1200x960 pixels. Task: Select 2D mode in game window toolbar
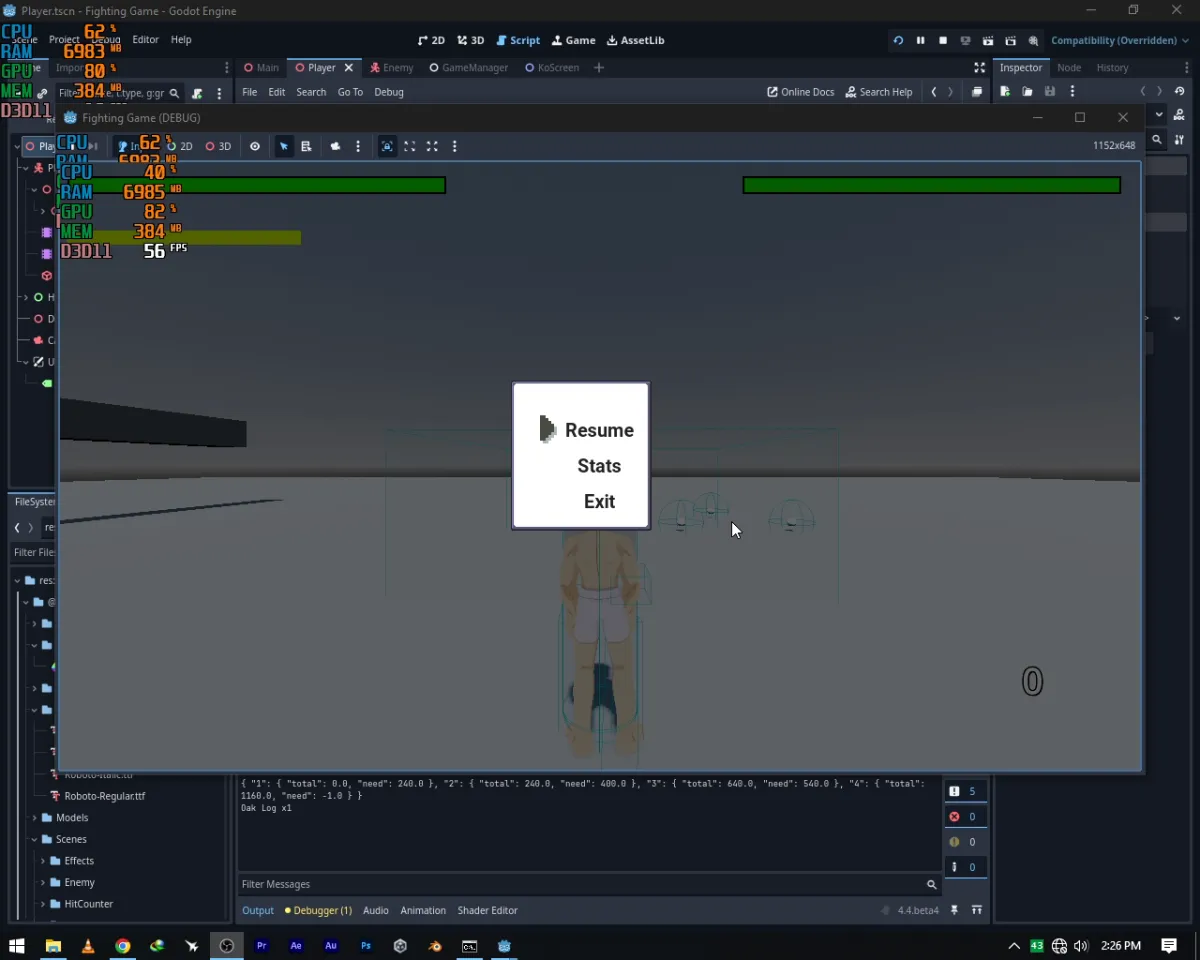(180, 146)
